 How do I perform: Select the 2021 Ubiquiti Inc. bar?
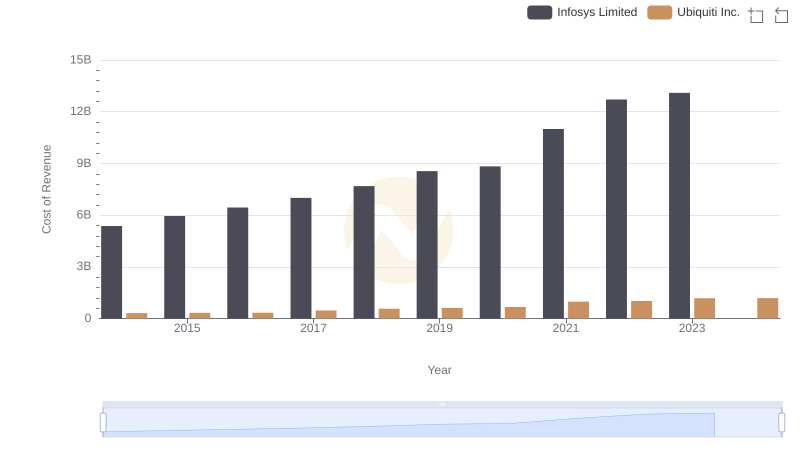click(579, 310)
